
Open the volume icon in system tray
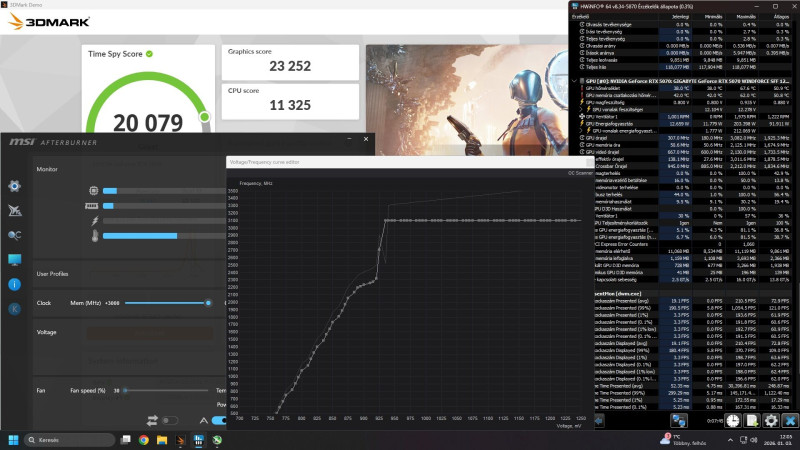pos(754,440)
